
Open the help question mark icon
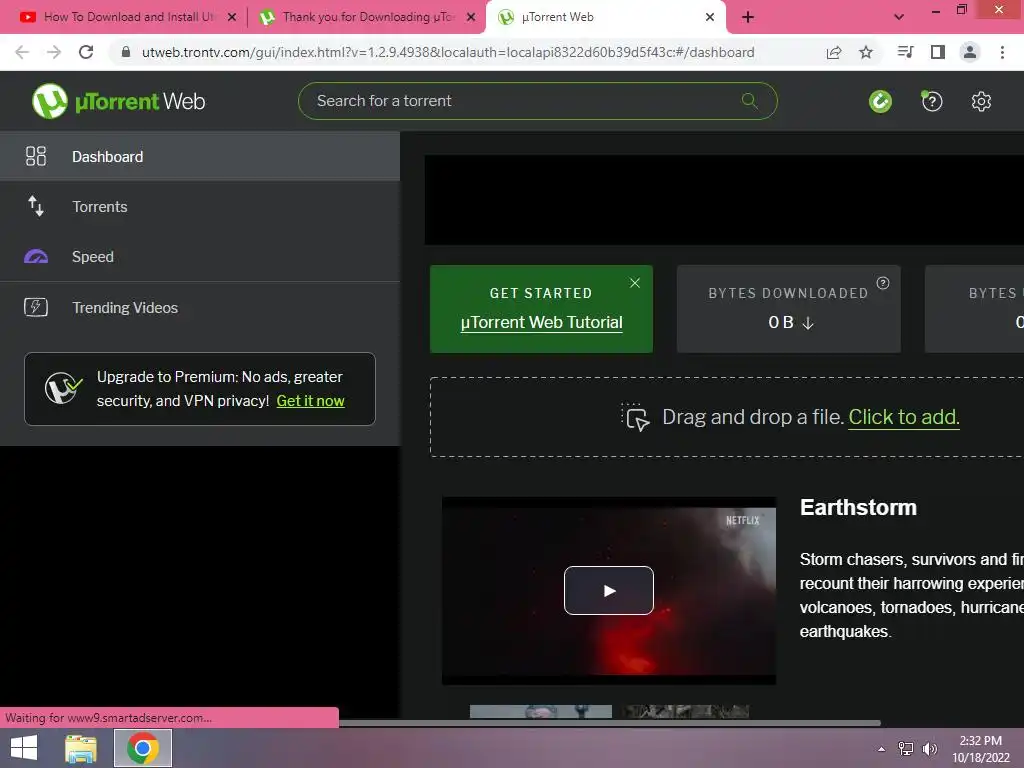point(932,101)
